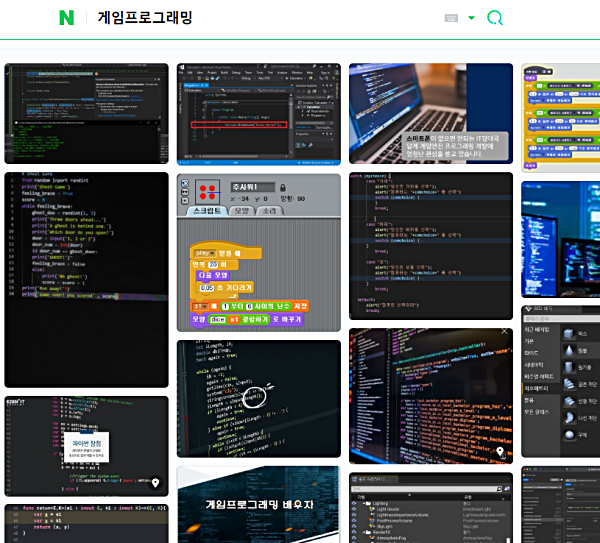Open the dark IDE with green console thumbnail

tap(86, 114)
